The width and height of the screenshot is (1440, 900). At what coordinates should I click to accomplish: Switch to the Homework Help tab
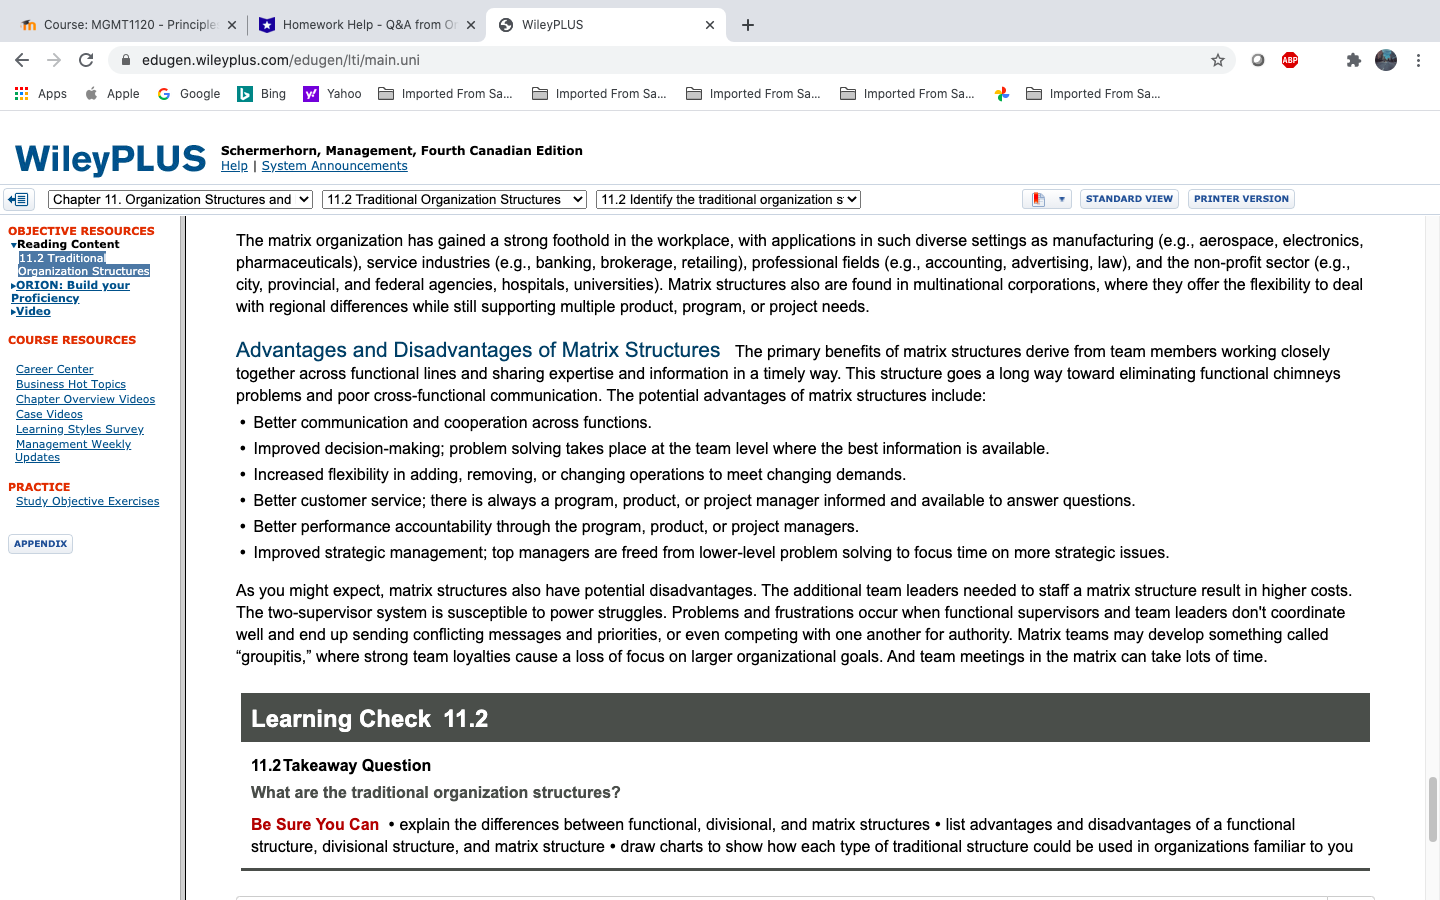[367, 25]
